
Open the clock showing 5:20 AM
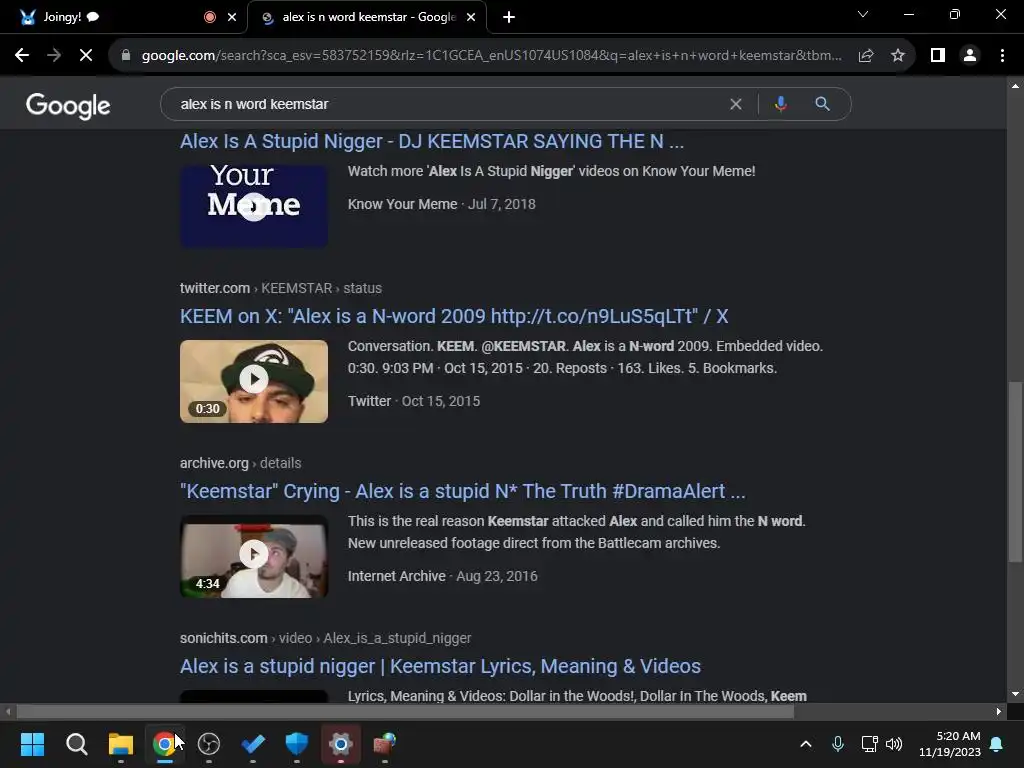click(x=950, y=744)
